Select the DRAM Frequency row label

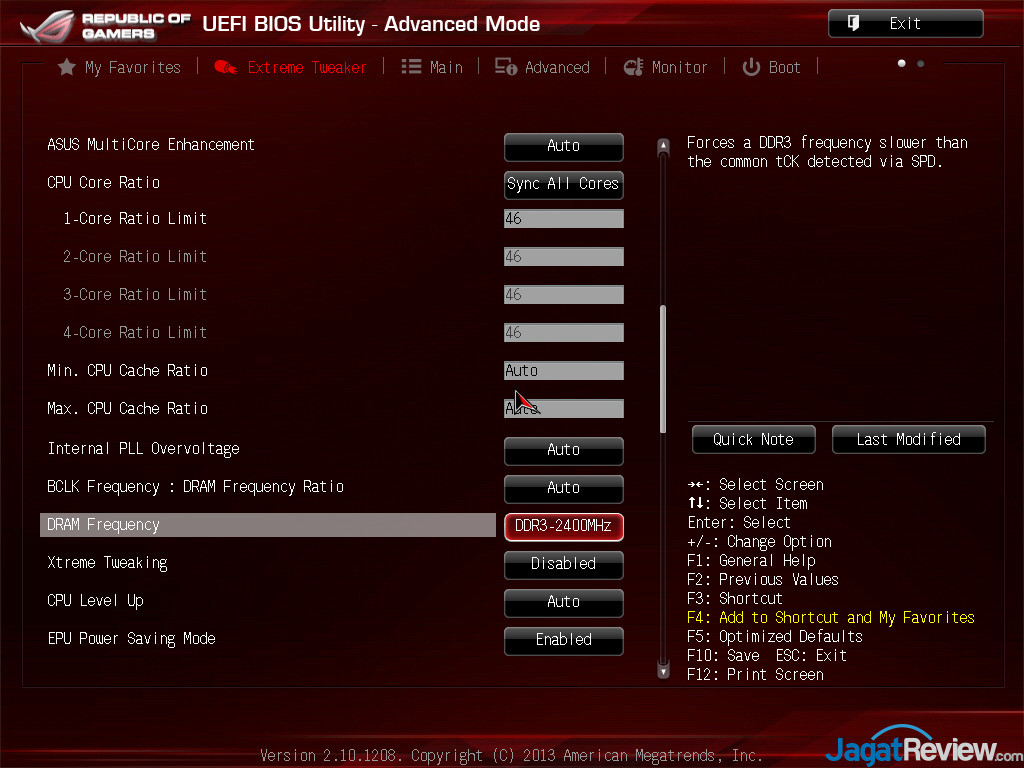[103, 525]
